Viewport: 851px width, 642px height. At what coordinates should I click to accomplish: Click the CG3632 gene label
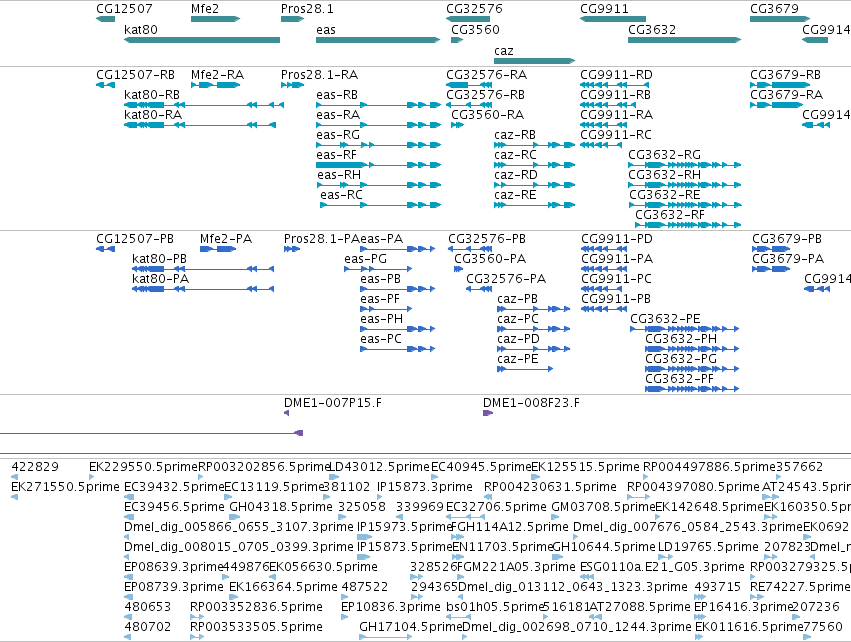(652, 29)
